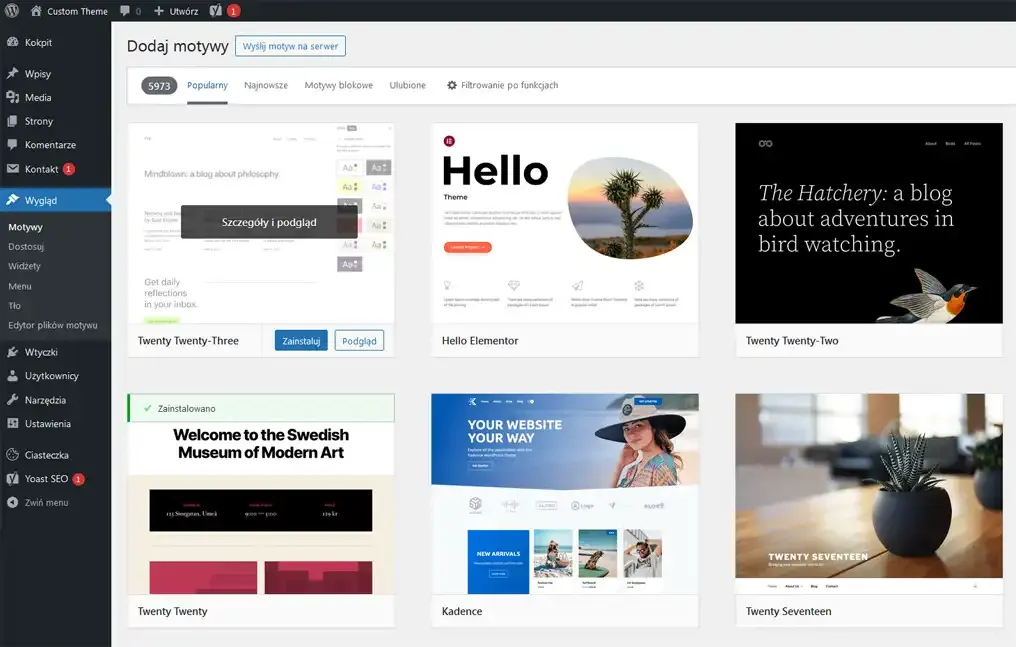Open the Media library menu item
Image resolution: width=1016 pixels, height=647 pixels.
tap(38, 98)
